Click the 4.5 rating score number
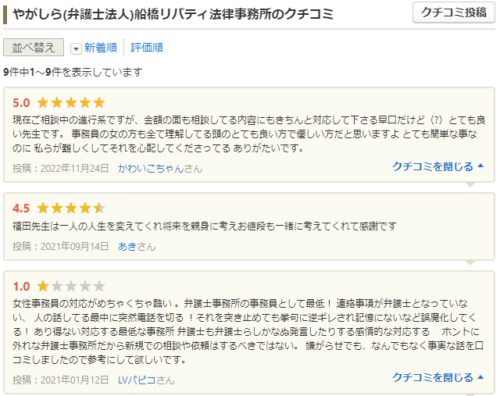This screenshot has width=500, height=396. 21,208
